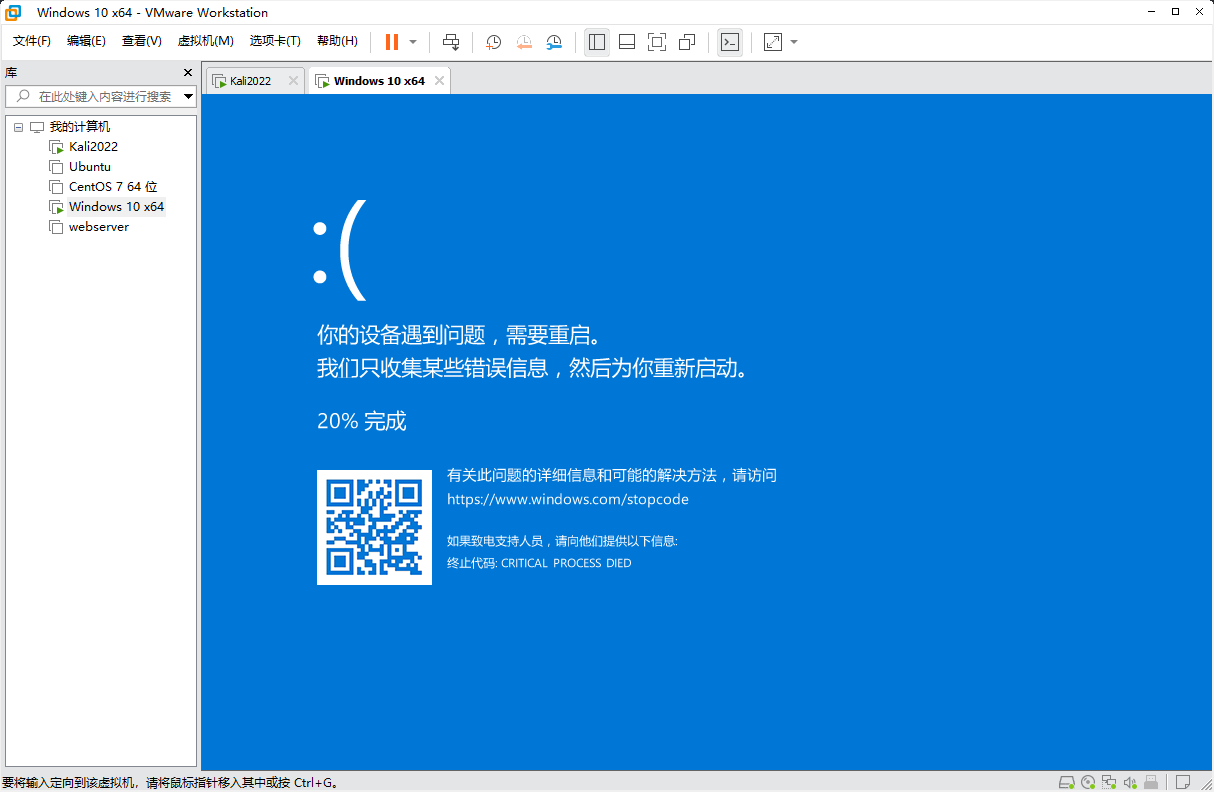Click the library search input field

tap(100, 96)
